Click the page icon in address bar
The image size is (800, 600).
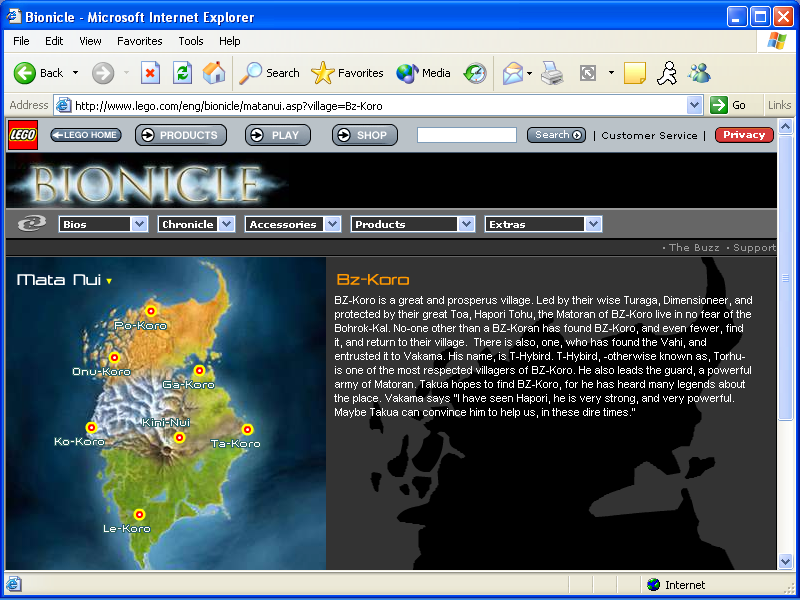tap(63, 106)
